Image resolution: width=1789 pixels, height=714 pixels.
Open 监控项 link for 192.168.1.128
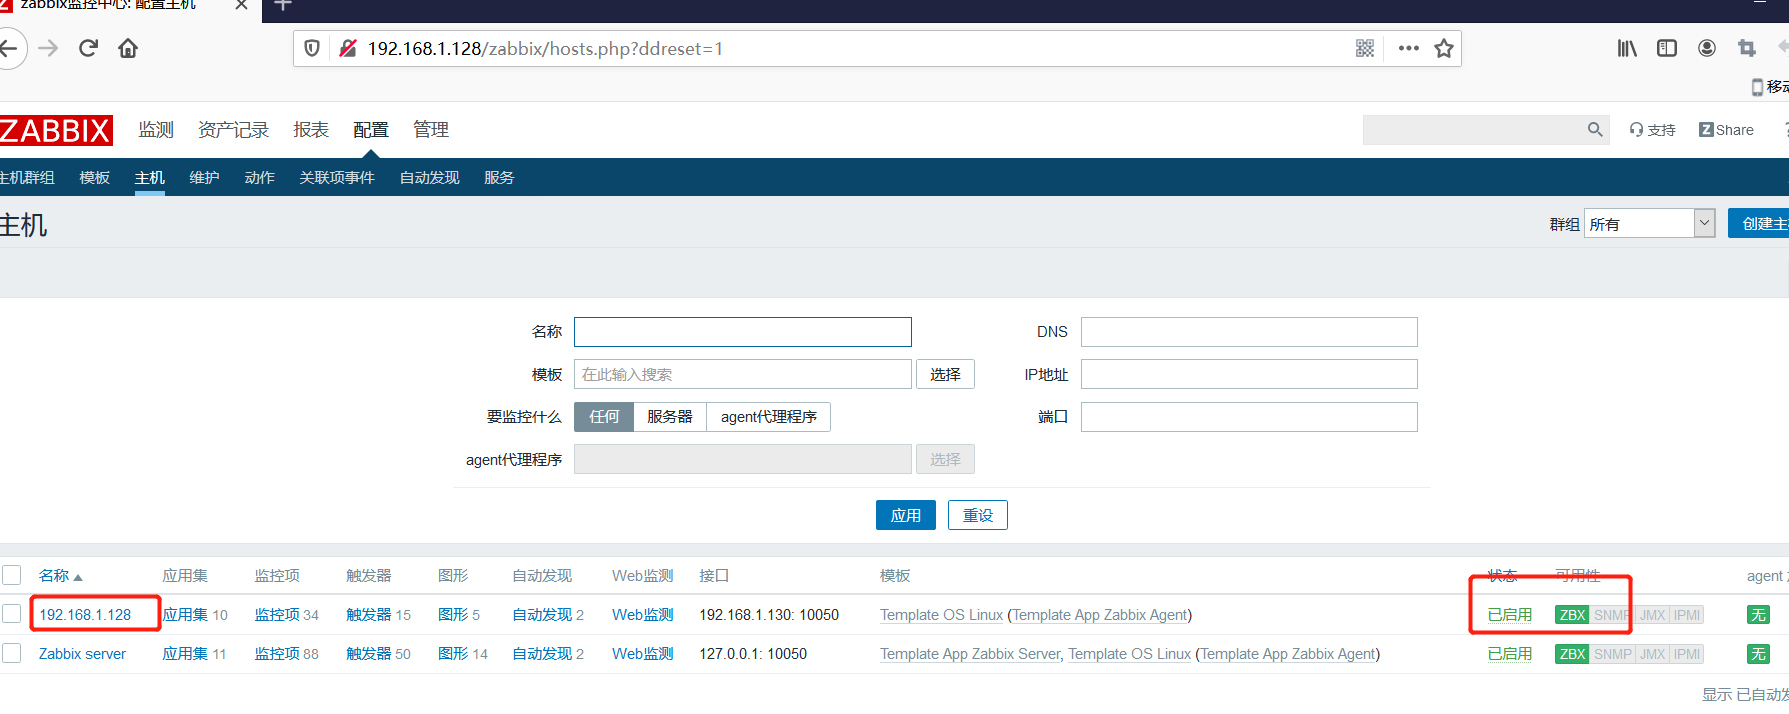click(x=277, y=615)
